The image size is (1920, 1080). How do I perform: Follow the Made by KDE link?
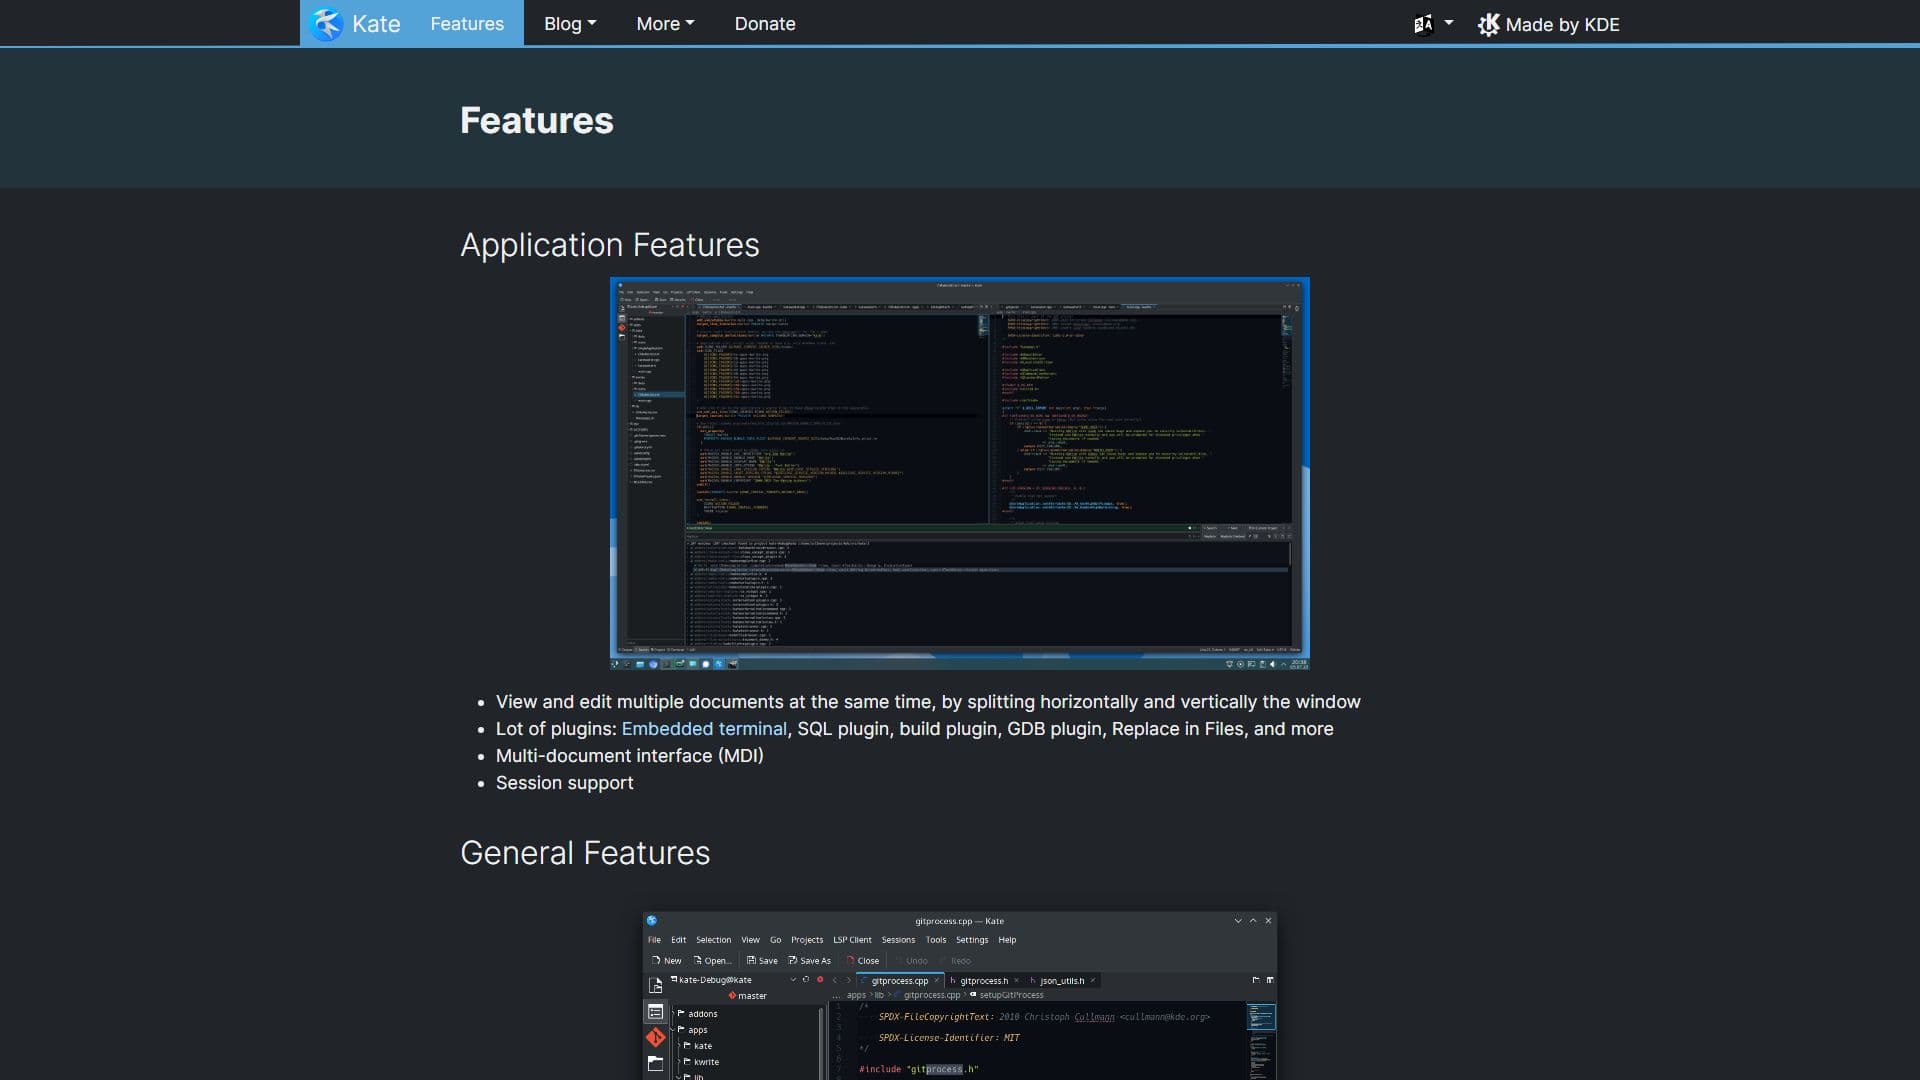[1548, 24]
